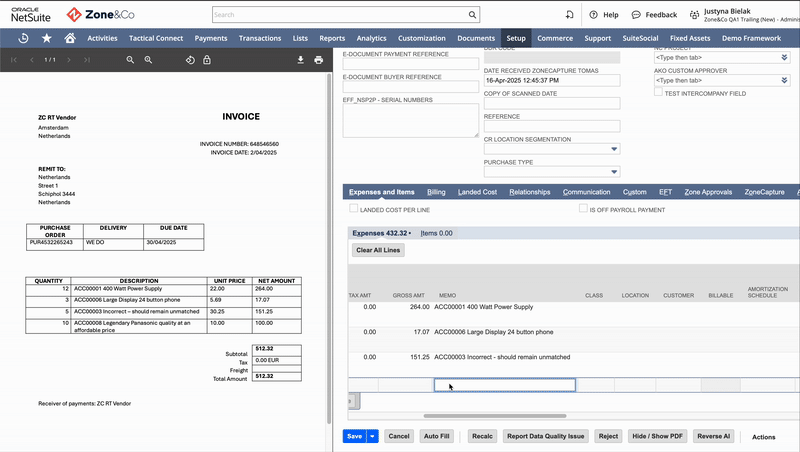Open the Reports menu
Image resolution: width=800 pixels, height=452 pixels.
(x=332, y=38)
